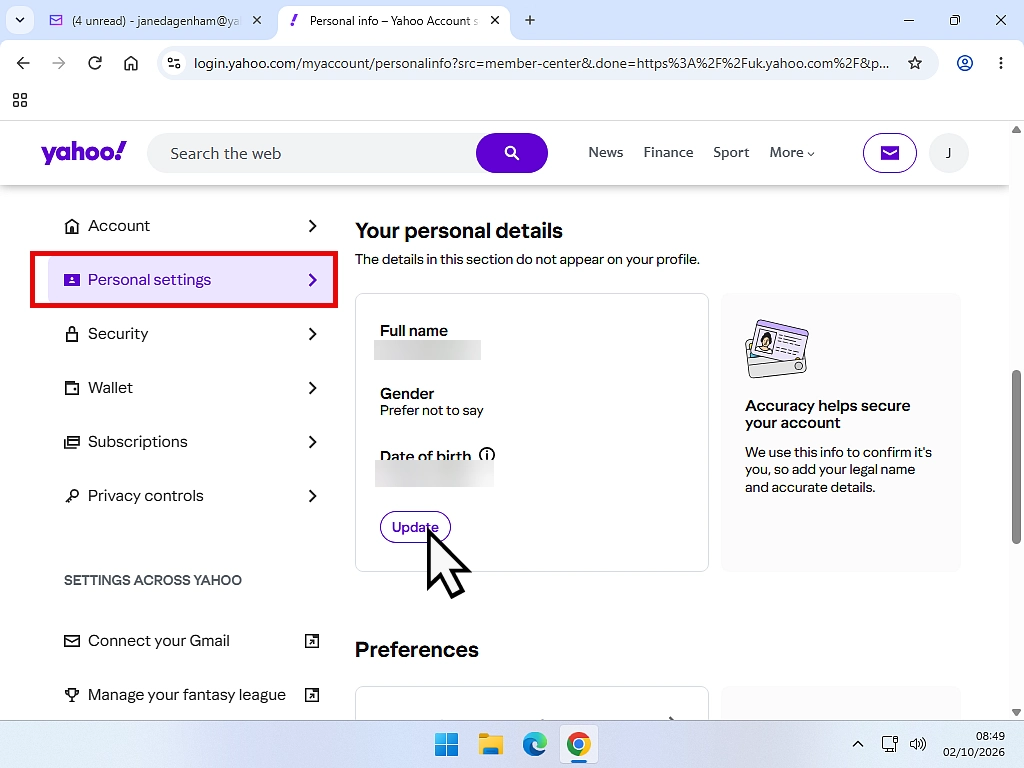This screenshot has width=1024, height=768.
Task: Open Chrome profile icon in toolbar
Action: (x=965, y=63)
